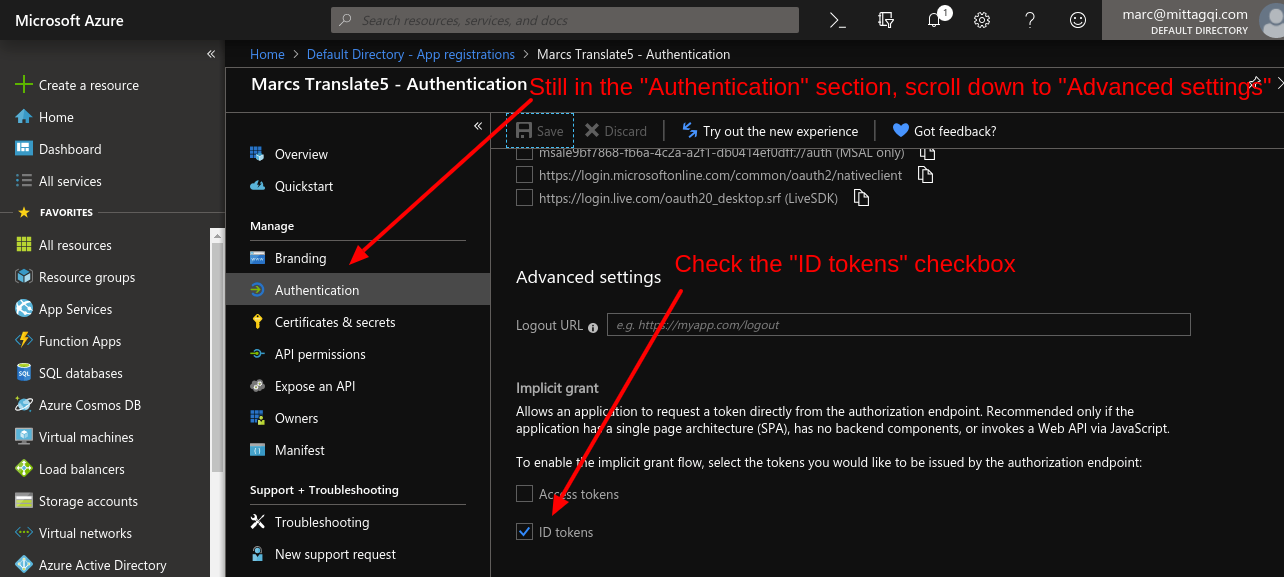Screen dimensions: 1284x577
Task: Click Try out the new experience
Action: [770, 131]
